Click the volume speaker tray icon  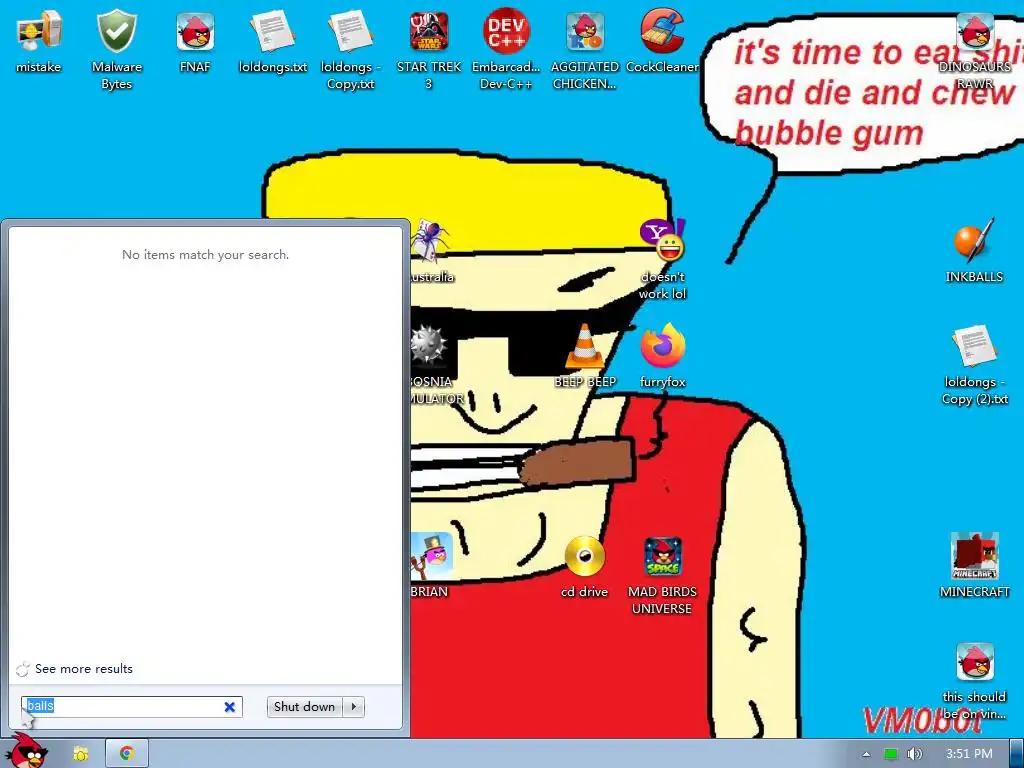coord(914,754)
